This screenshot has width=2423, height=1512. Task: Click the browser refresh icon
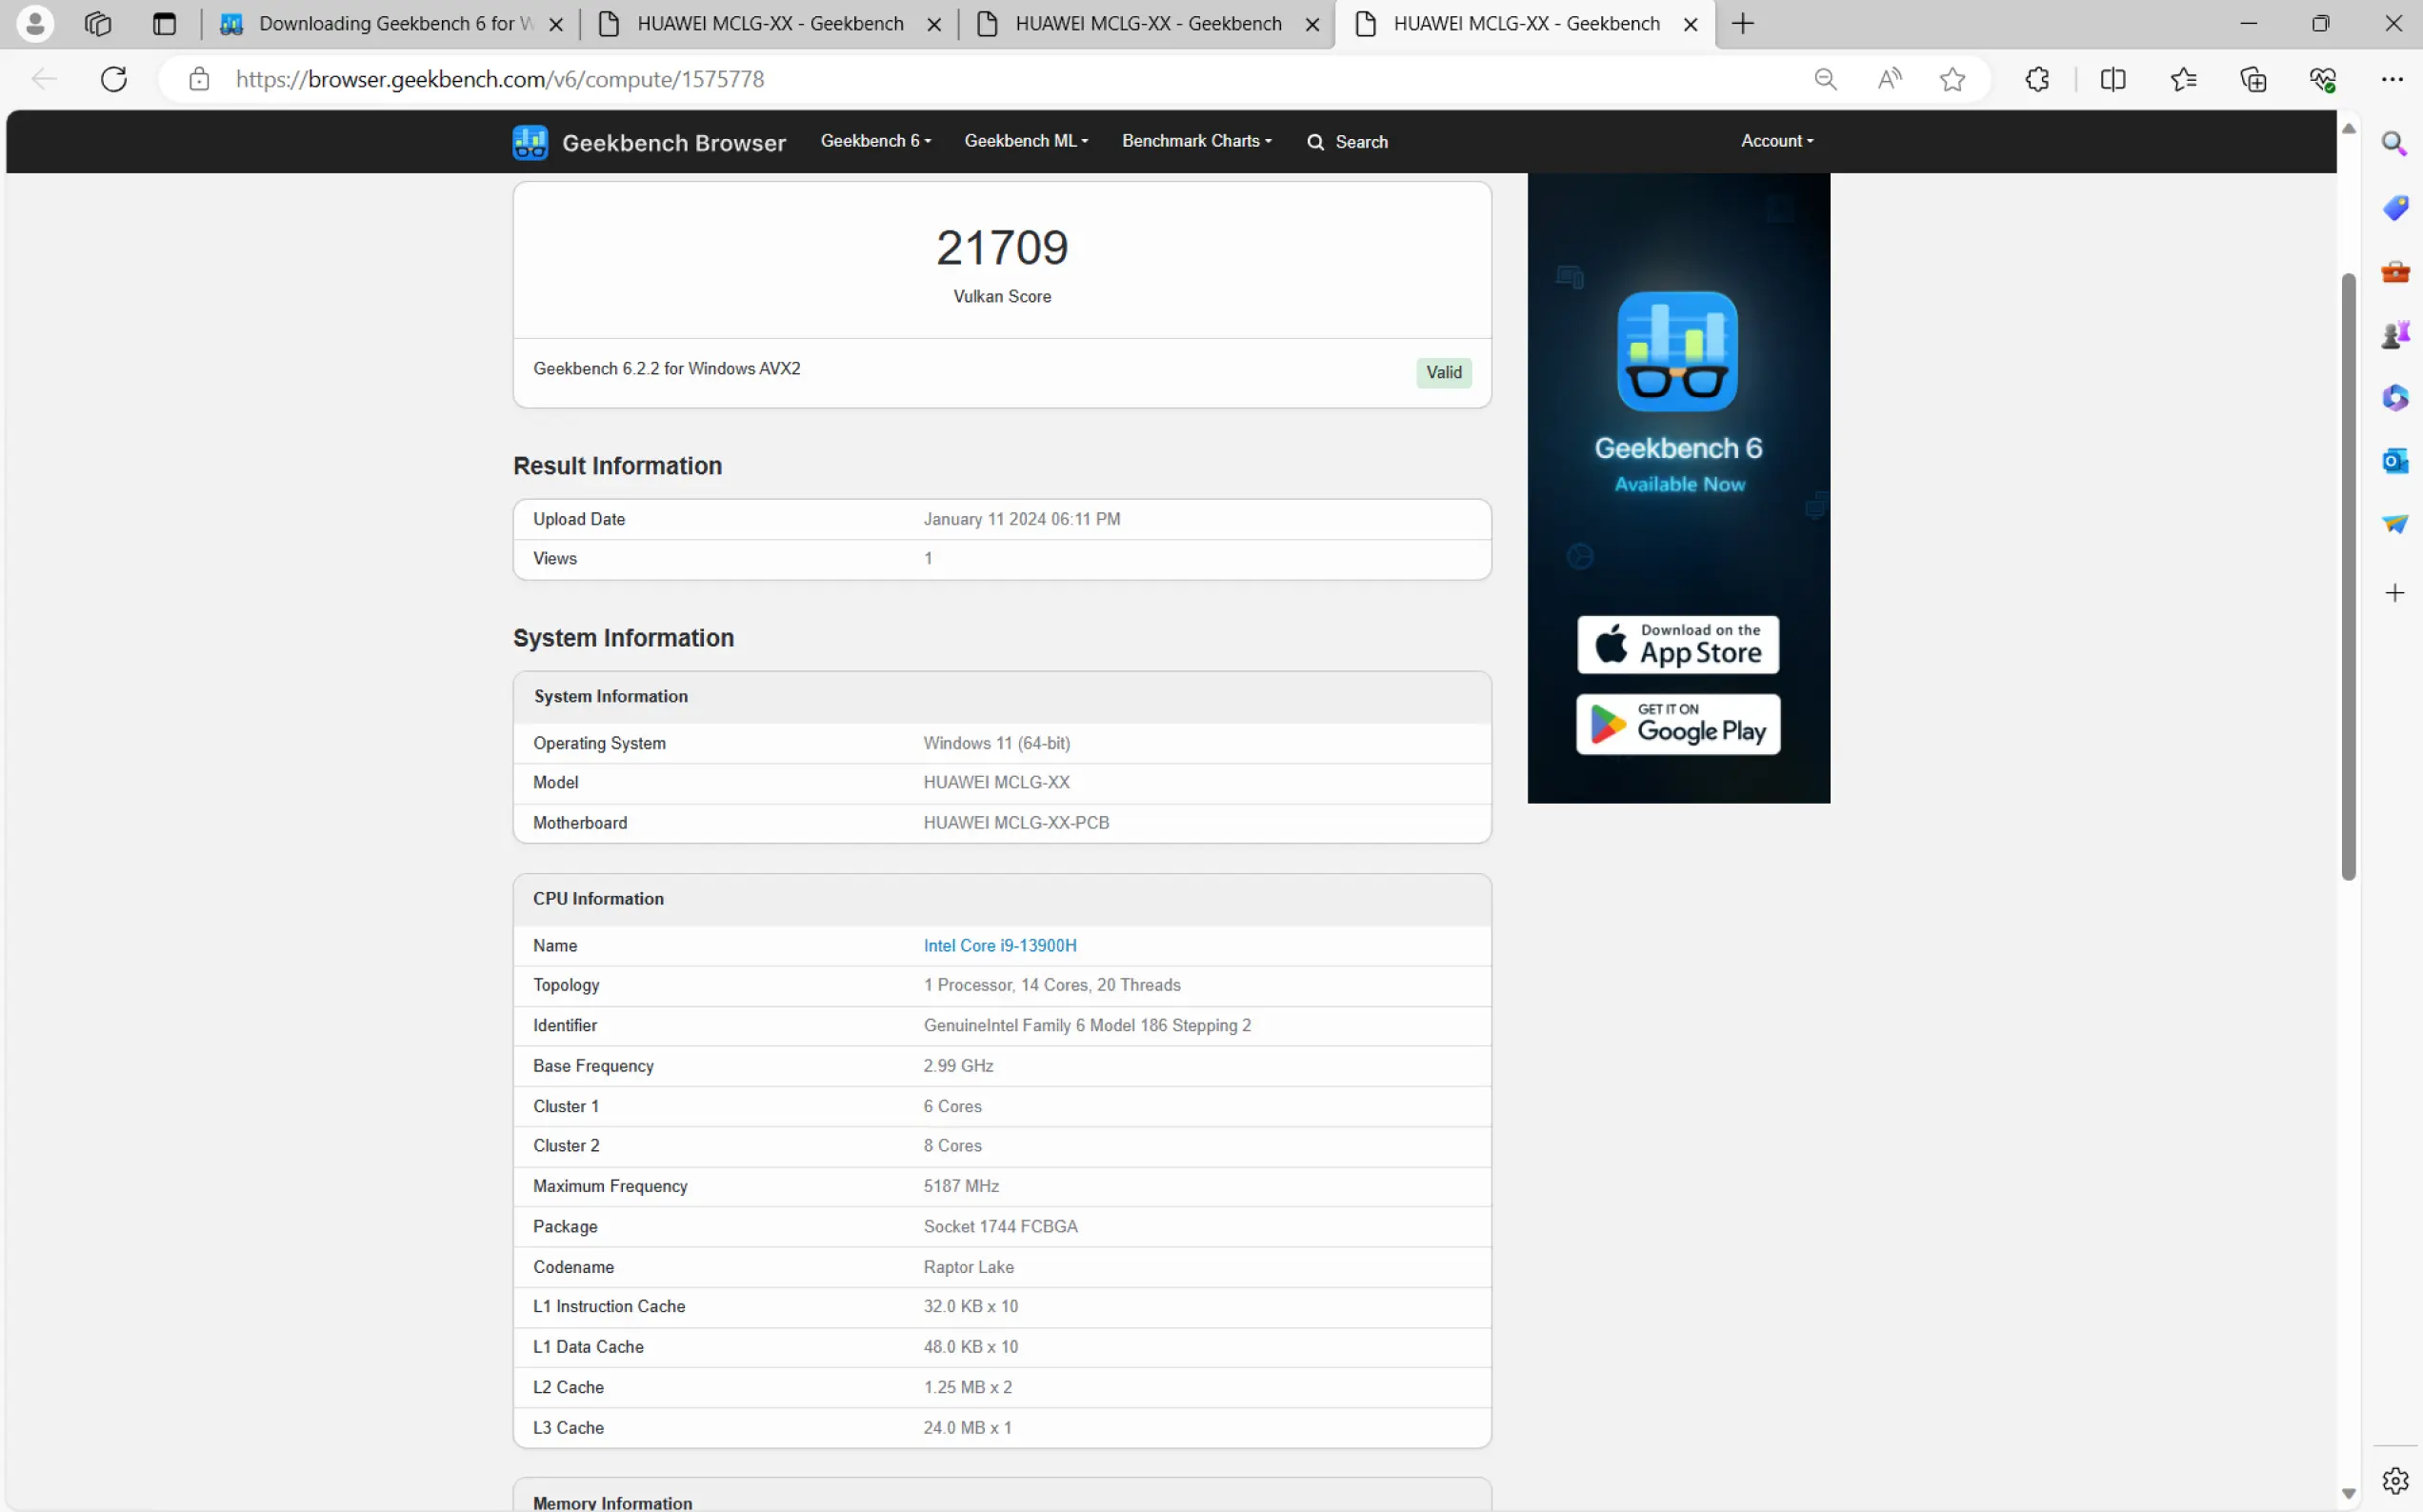coord(114,79)
